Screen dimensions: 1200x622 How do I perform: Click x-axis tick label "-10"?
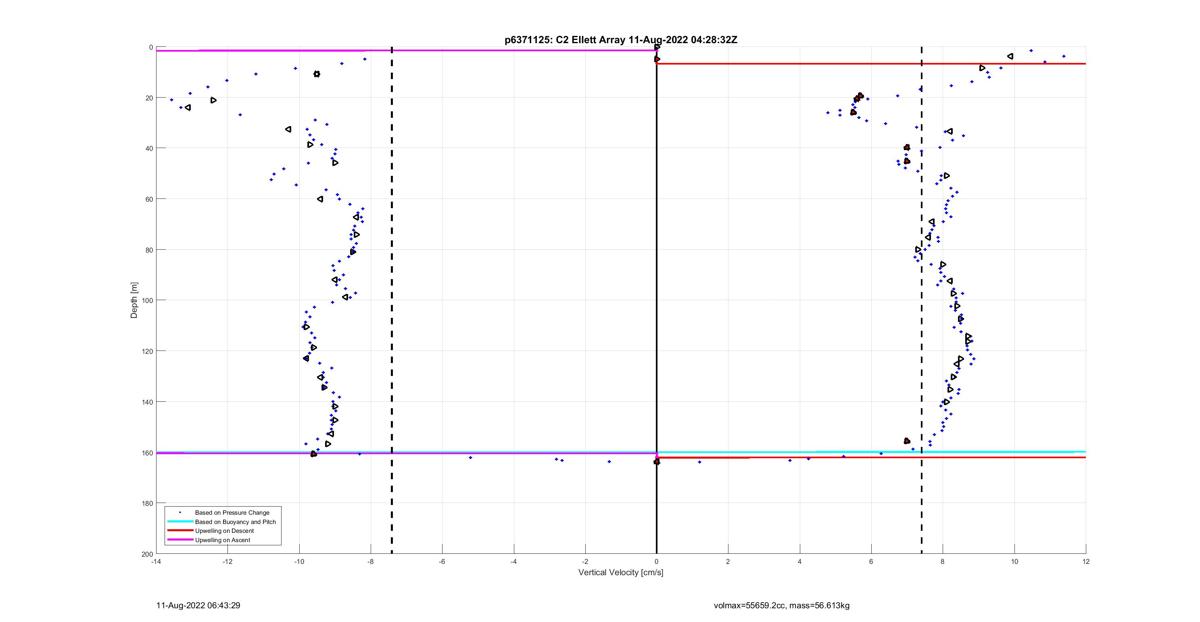pyautogui.click(x=299, y=561)
